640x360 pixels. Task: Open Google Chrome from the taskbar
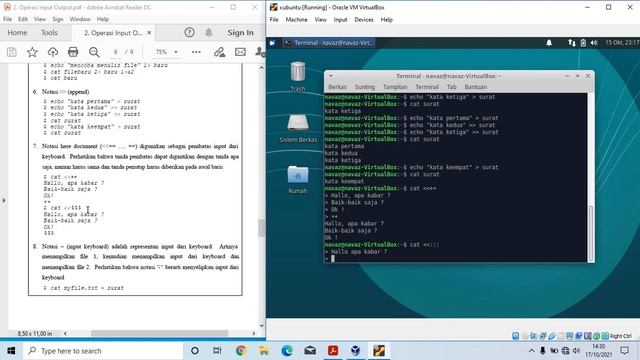(241, 351)
